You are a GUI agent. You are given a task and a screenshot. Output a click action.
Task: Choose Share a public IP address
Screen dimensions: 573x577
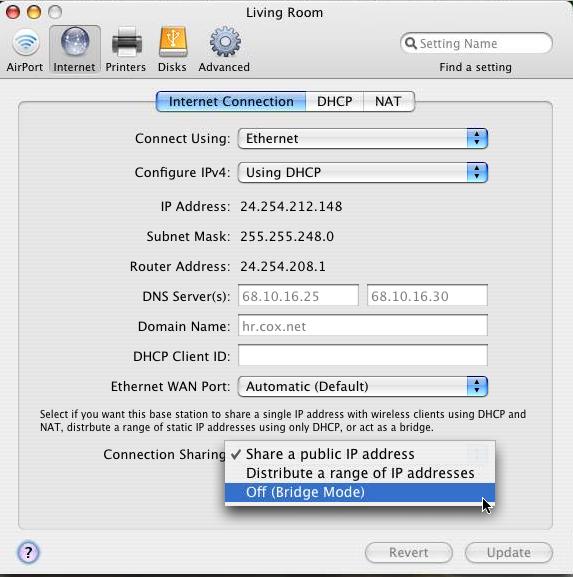tap(360, 454)
